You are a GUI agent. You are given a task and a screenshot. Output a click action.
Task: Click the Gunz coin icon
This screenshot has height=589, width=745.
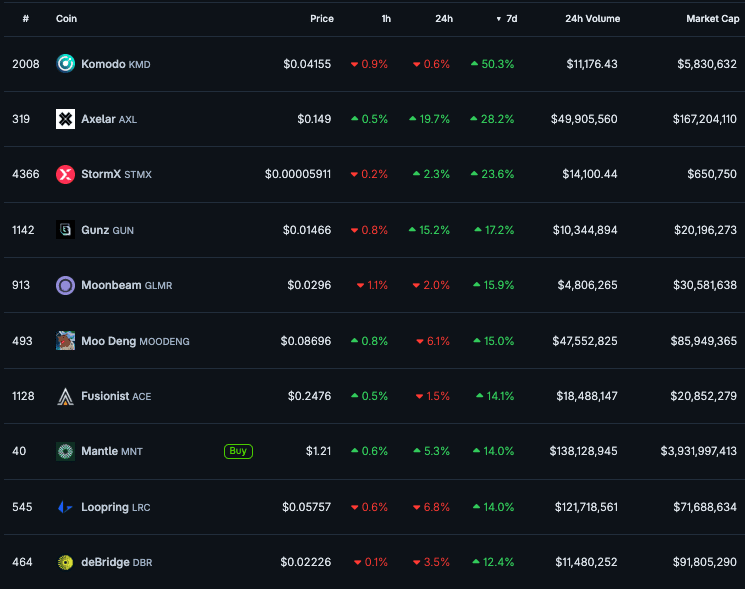pyautogui.click(x=65, y=230)
